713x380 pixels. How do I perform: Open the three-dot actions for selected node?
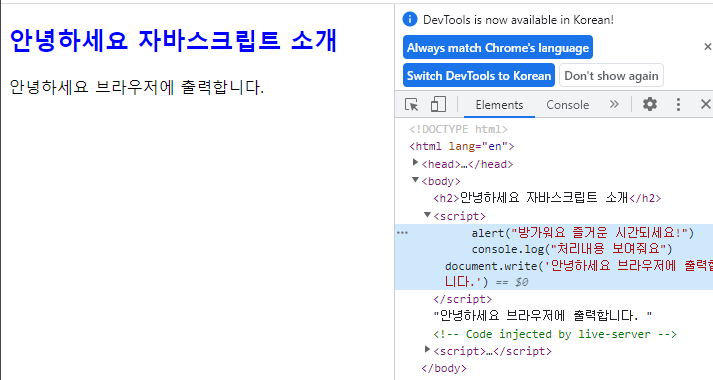click(x=402, y=233)
